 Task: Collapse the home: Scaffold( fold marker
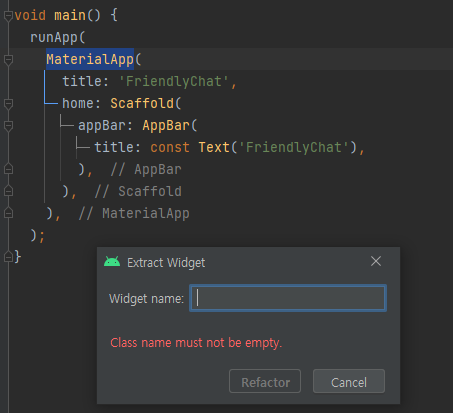click(8, 104)
